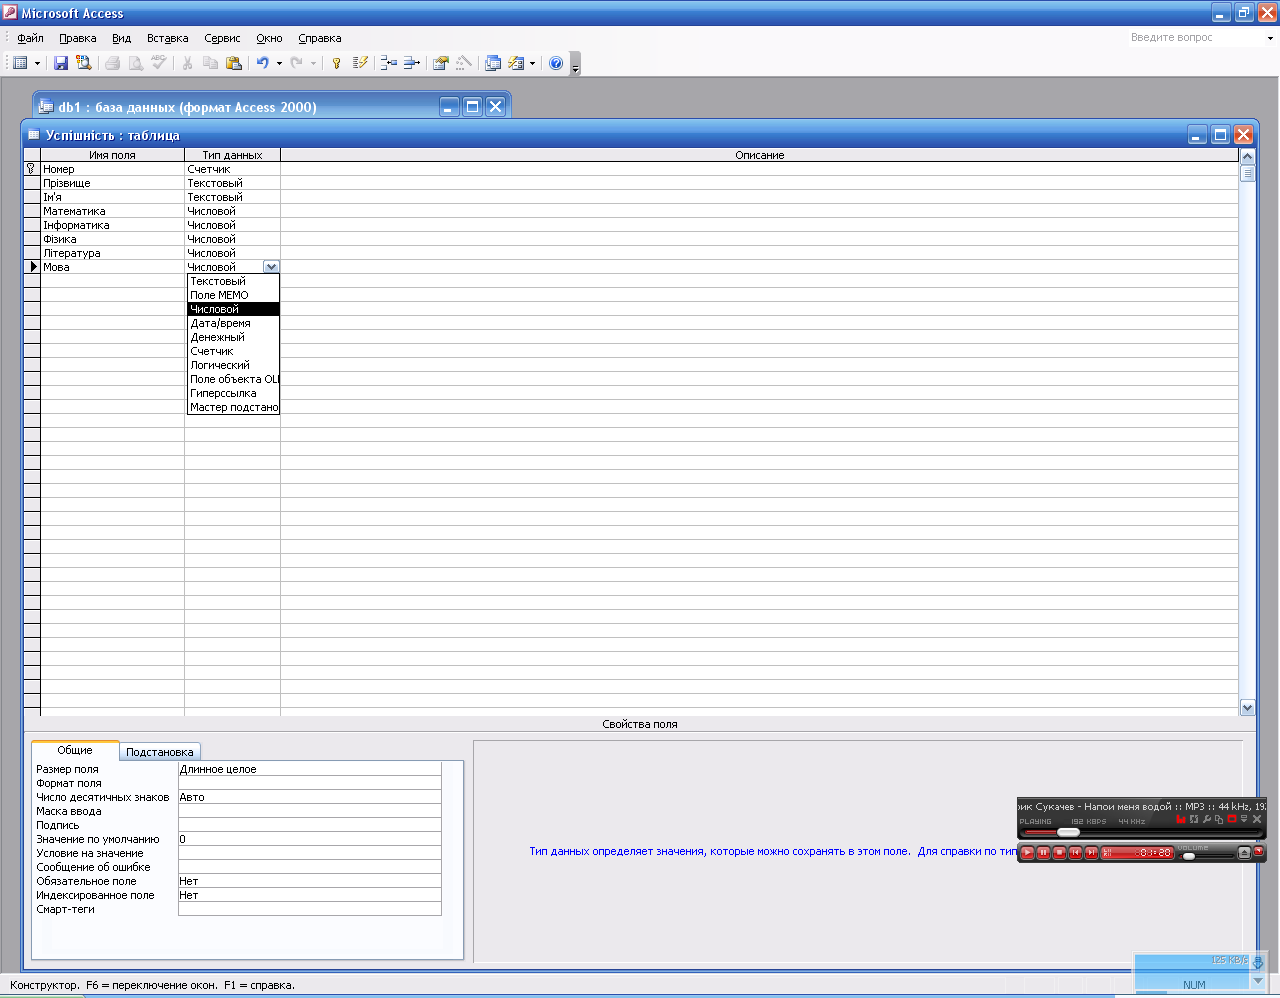Click the Spelling check ABC icon
Image resolution: width=1280 pixels, height=998 pixels.
[x=158, y=63]
